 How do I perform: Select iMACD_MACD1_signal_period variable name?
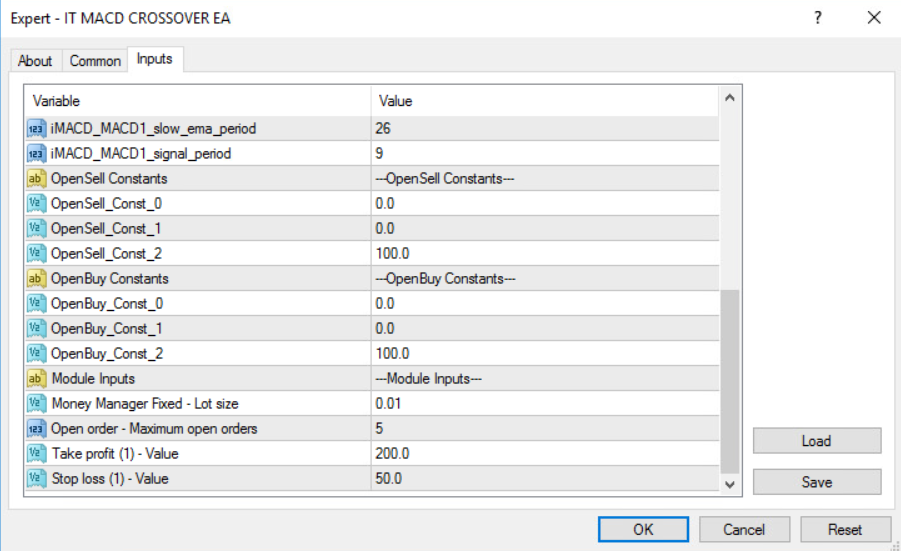[141, 154]
